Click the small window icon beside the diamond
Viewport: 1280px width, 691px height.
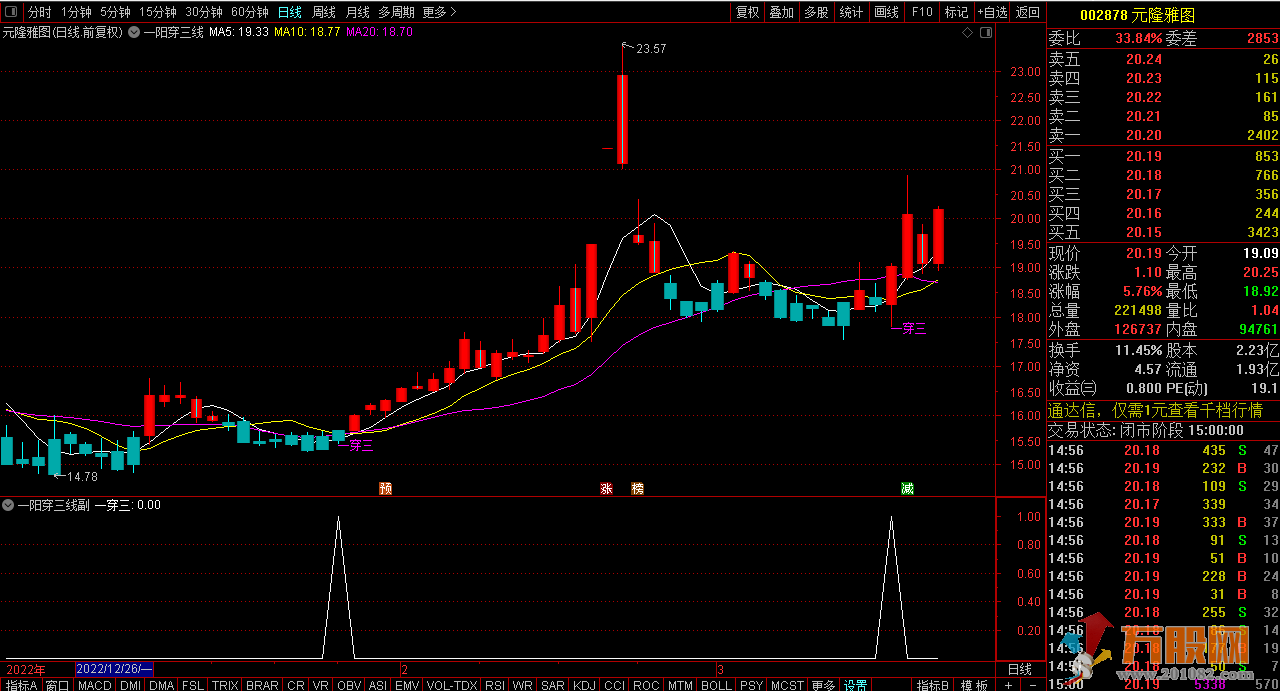coord(985,33)
